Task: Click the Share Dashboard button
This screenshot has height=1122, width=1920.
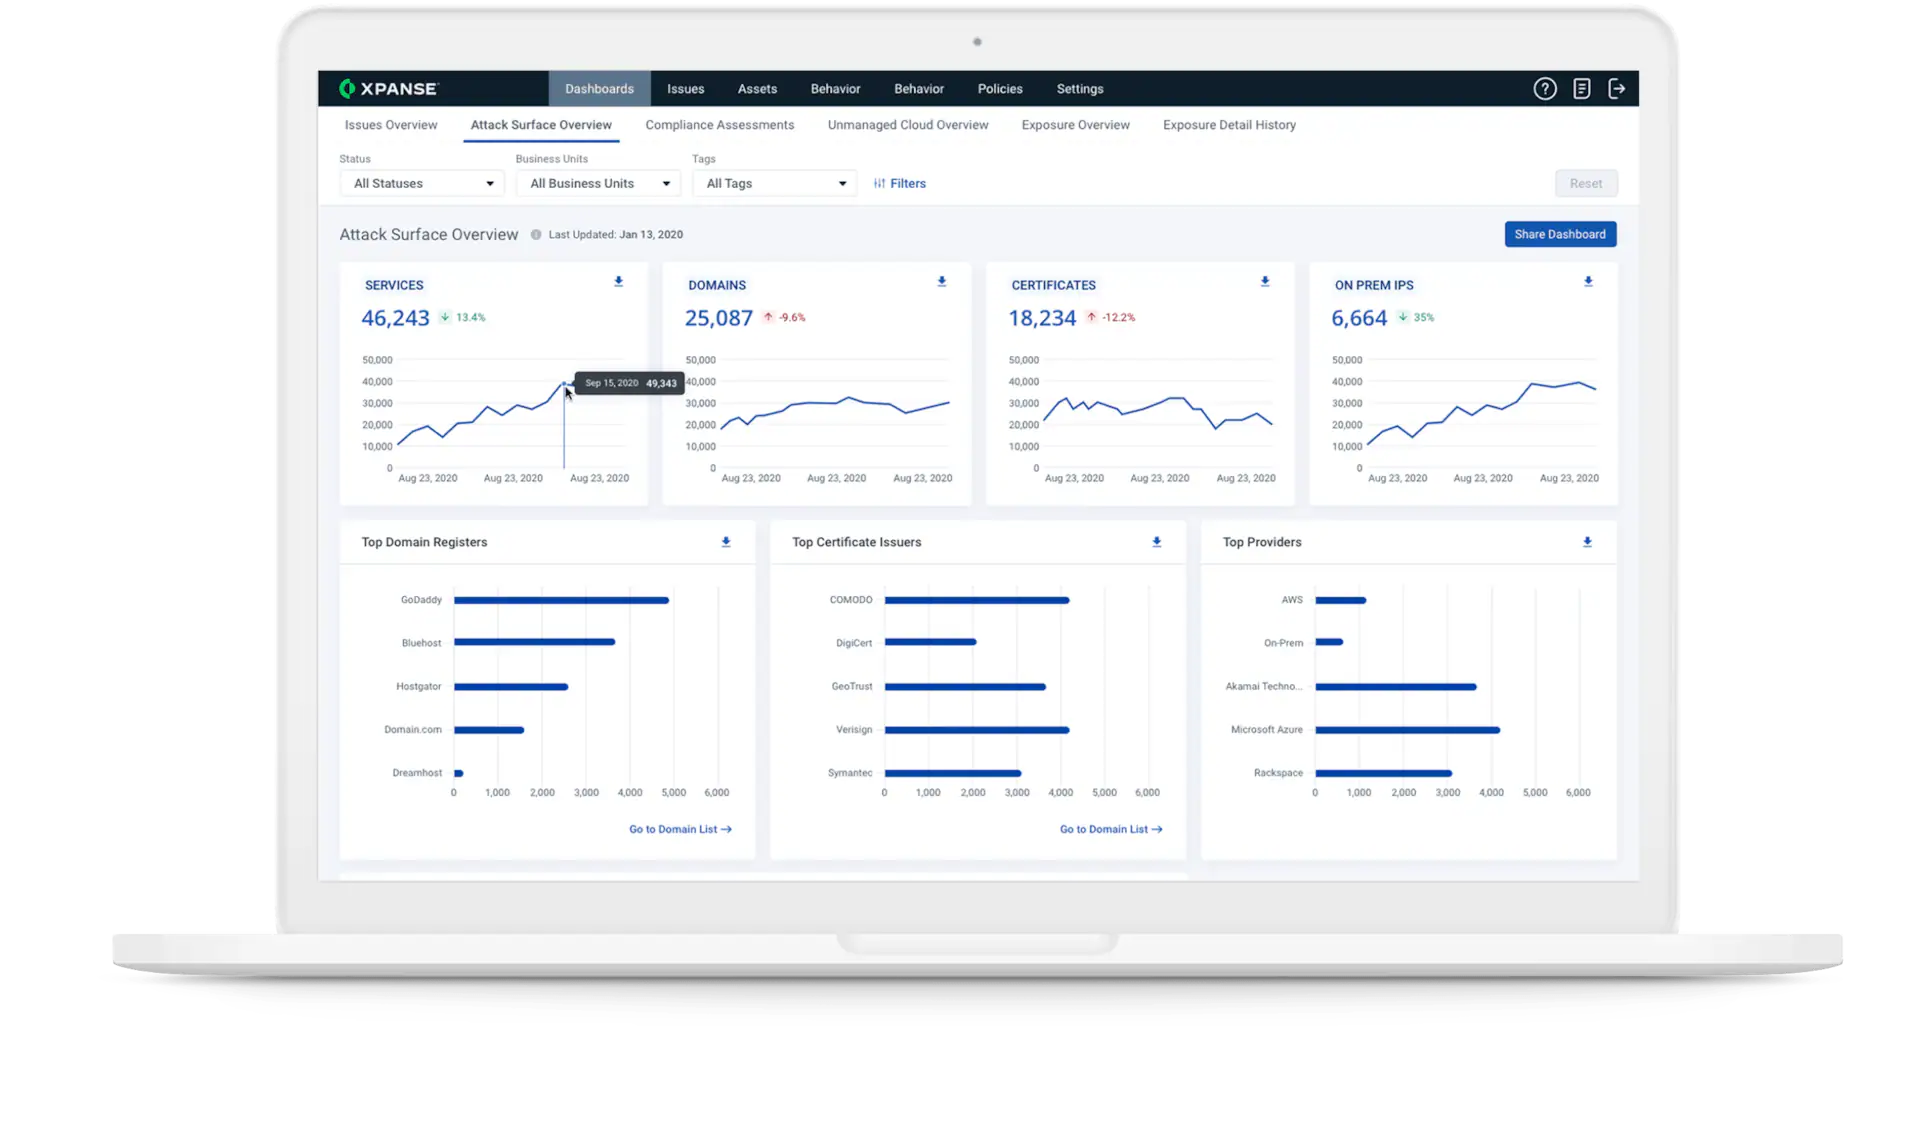Action: coord(1559,234)
